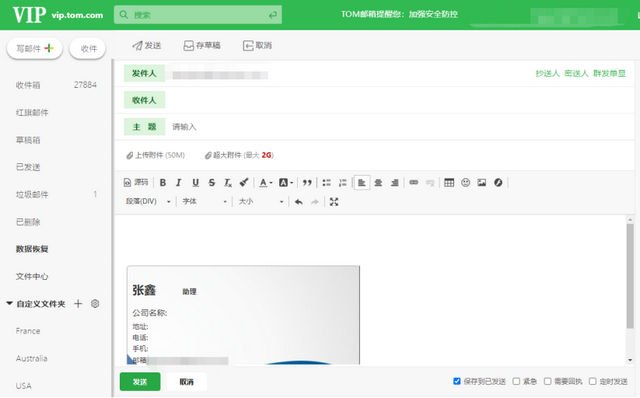Select the format painter brush
This screenshot has width=640, height=398.
244,182
